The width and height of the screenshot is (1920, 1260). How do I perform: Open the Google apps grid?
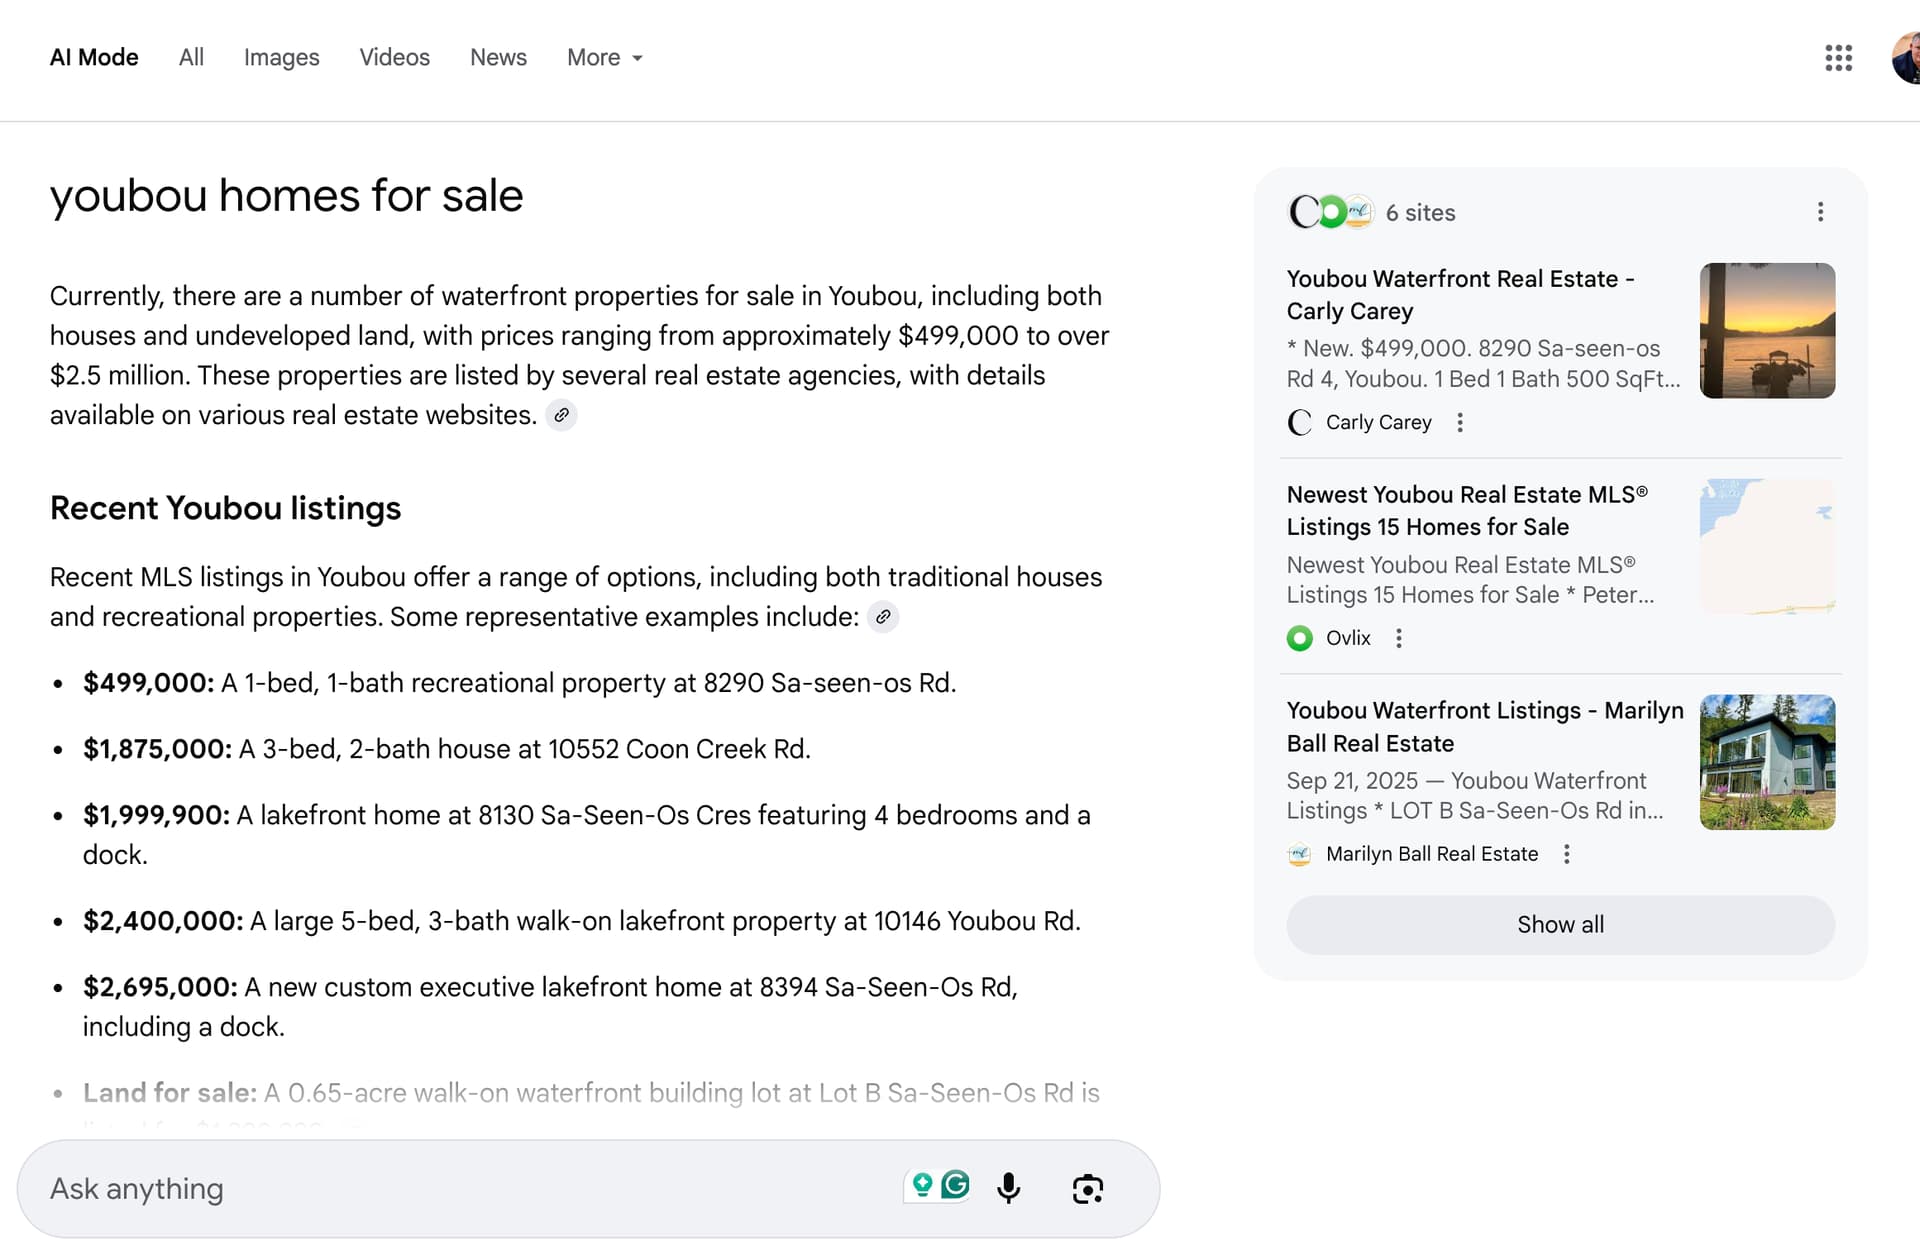[x=1838, y=58]
